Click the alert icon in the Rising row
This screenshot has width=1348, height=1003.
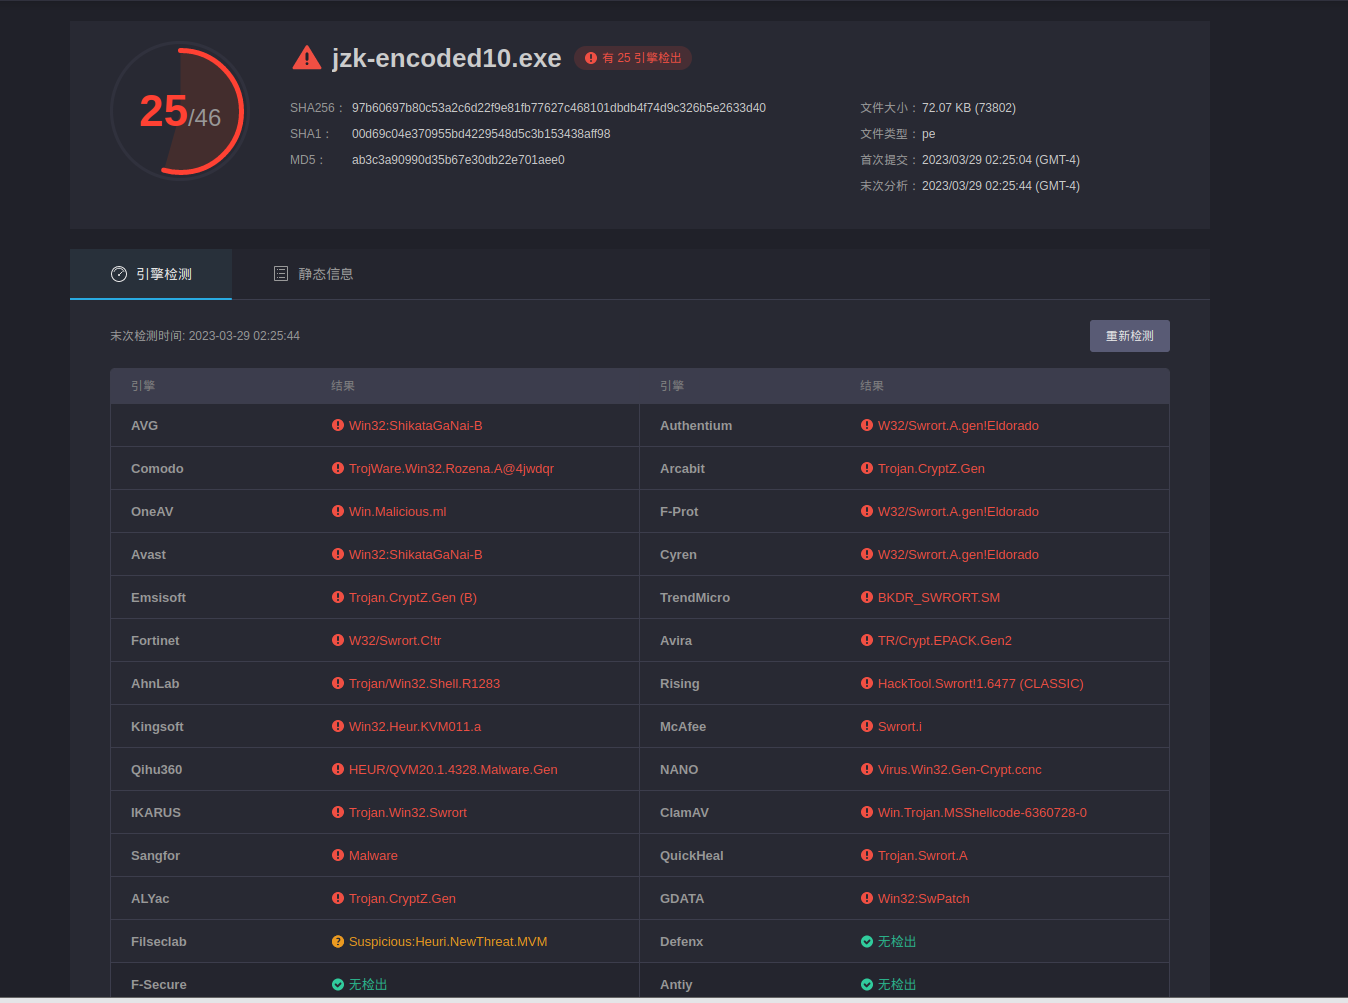[x=867, y=683]
